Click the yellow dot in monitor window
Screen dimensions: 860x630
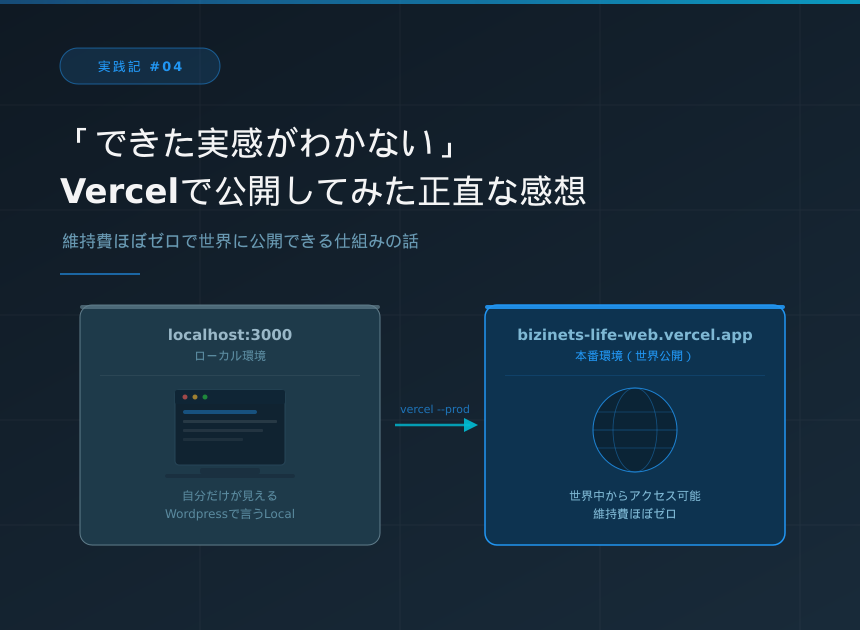coord(195,397)
